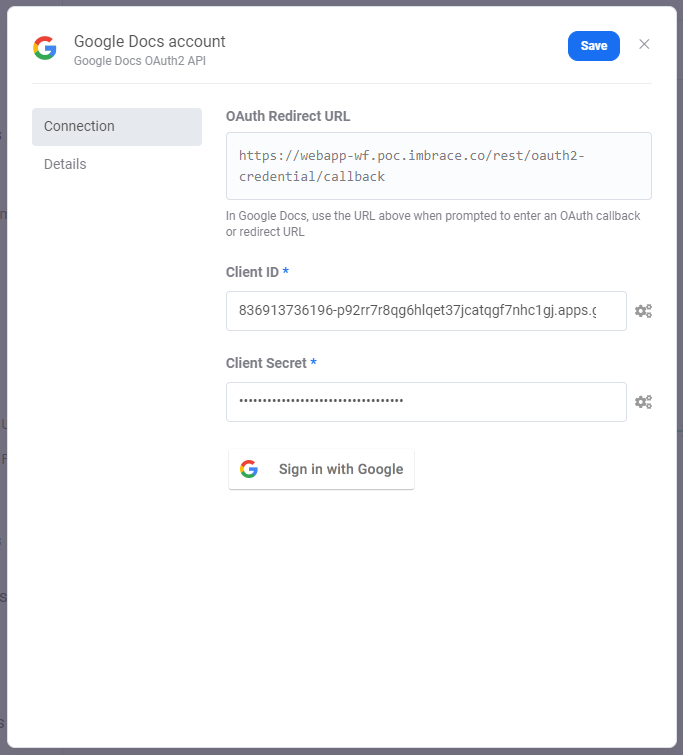Save the Google Docs credential

click(x=593, y=46)
